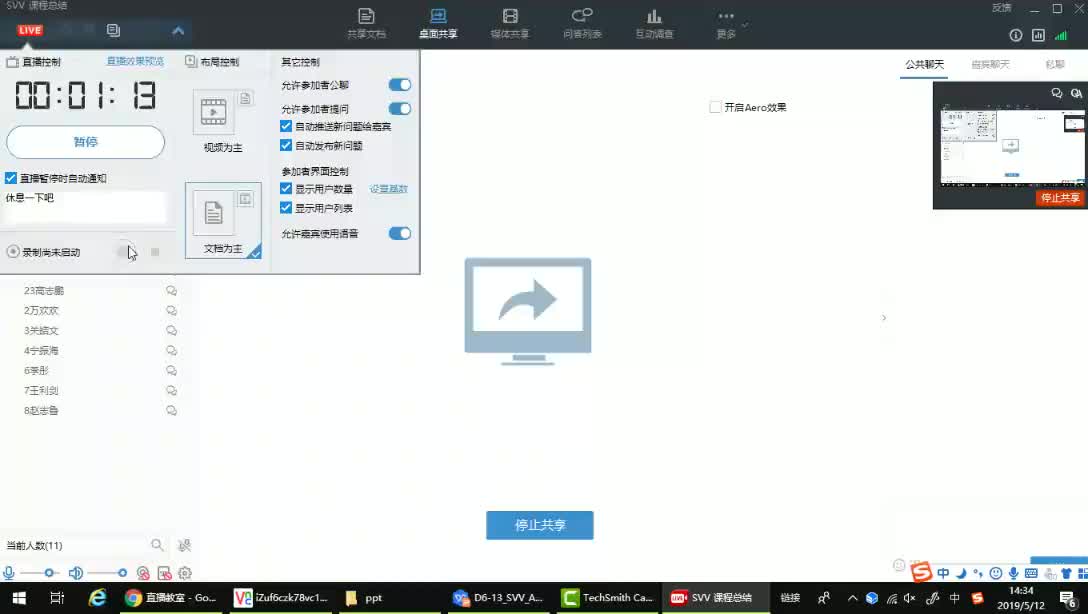The width and height of the screenshot is (1088, 614).
Task: Open chat with user 3关皓文
Action: [171, 331]
